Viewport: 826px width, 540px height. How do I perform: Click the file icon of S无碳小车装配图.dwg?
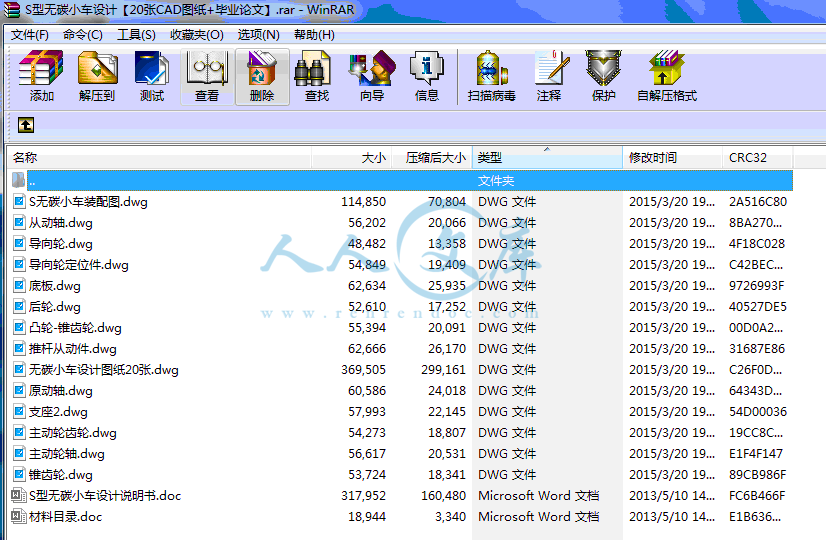click(19, 201)
